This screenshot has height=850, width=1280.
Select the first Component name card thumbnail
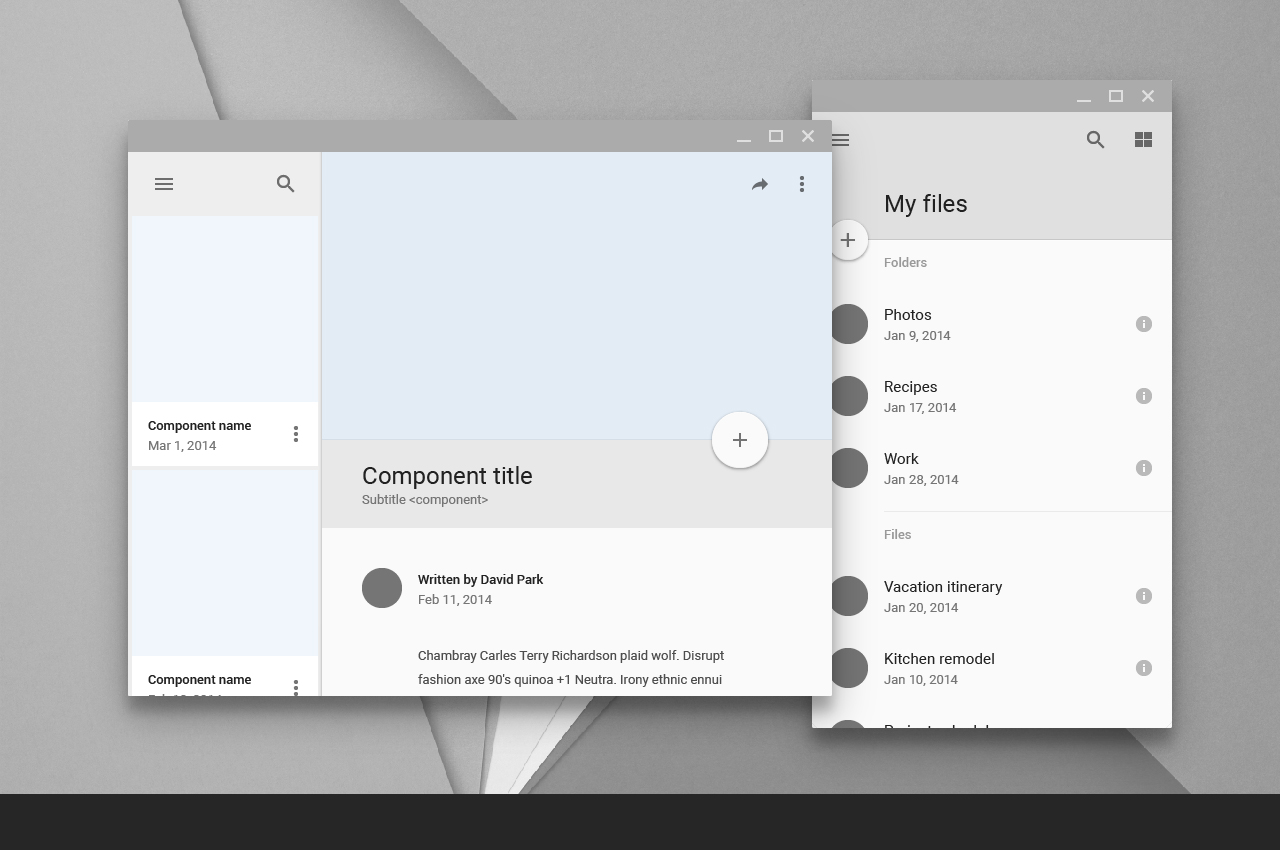coord(225,309)
